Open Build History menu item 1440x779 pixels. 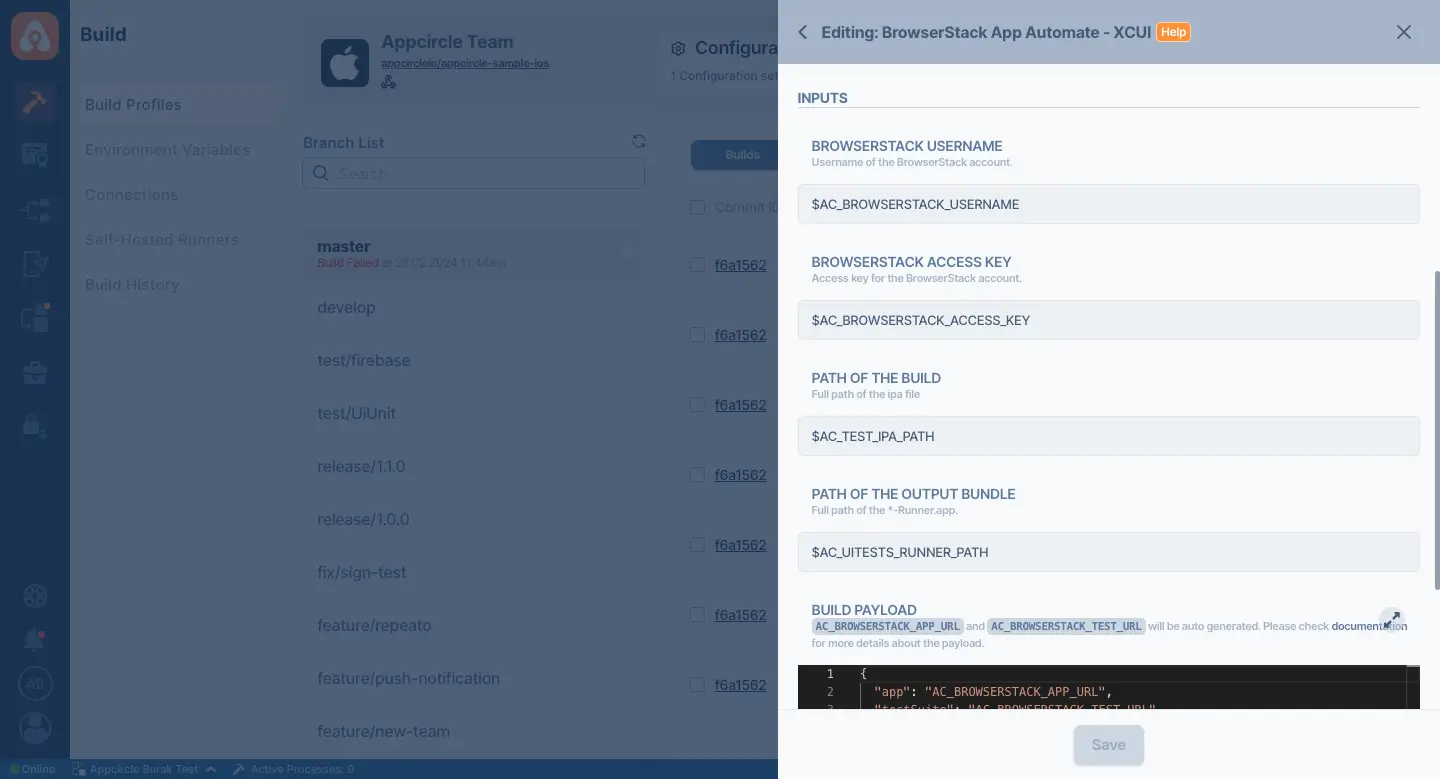132,285
